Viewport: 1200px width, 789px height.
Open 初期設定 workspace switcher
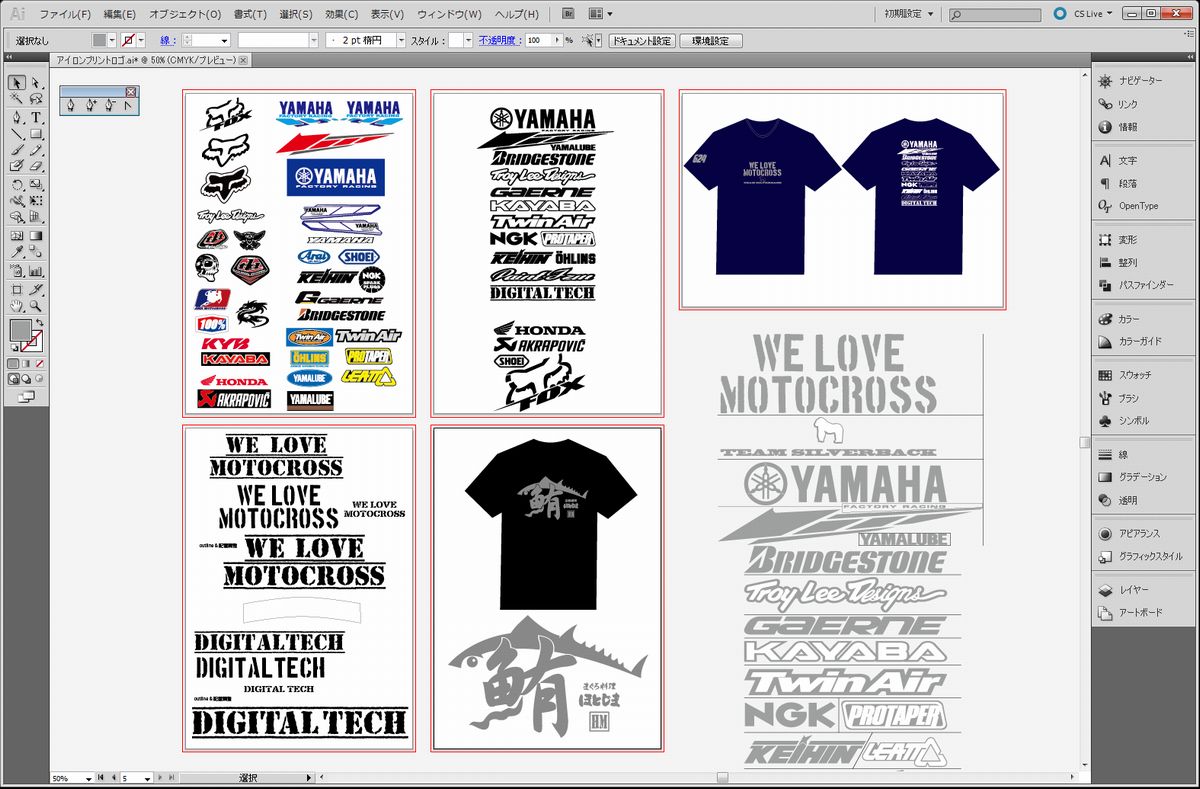[x=909, y=14]
